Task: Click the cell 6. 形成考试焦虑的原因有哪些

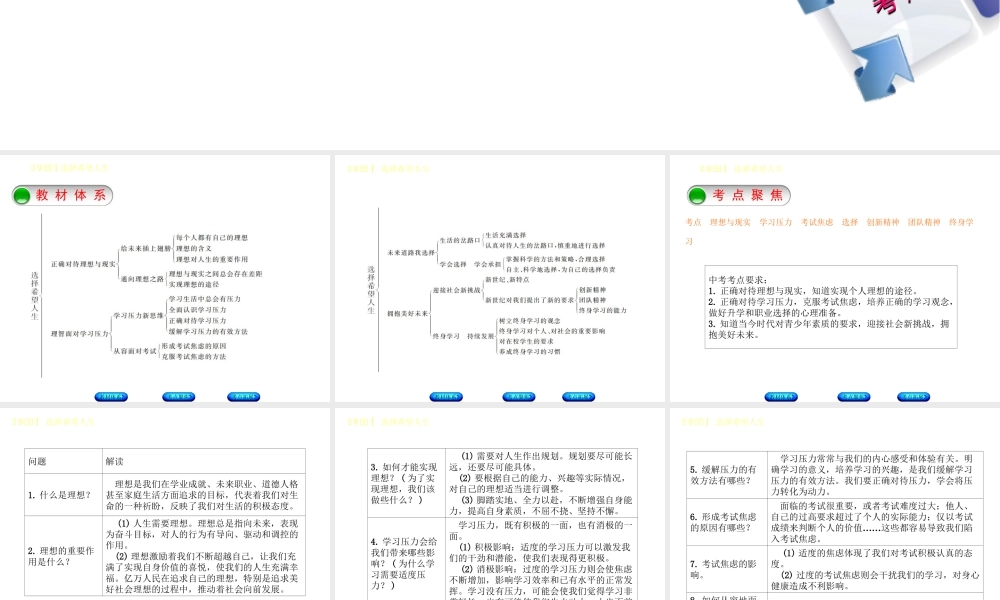Action: [x=727, y=522]
